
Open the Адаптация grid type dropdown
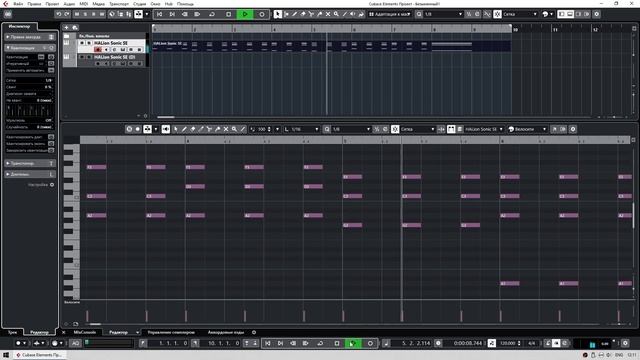[x=389, y=14]
